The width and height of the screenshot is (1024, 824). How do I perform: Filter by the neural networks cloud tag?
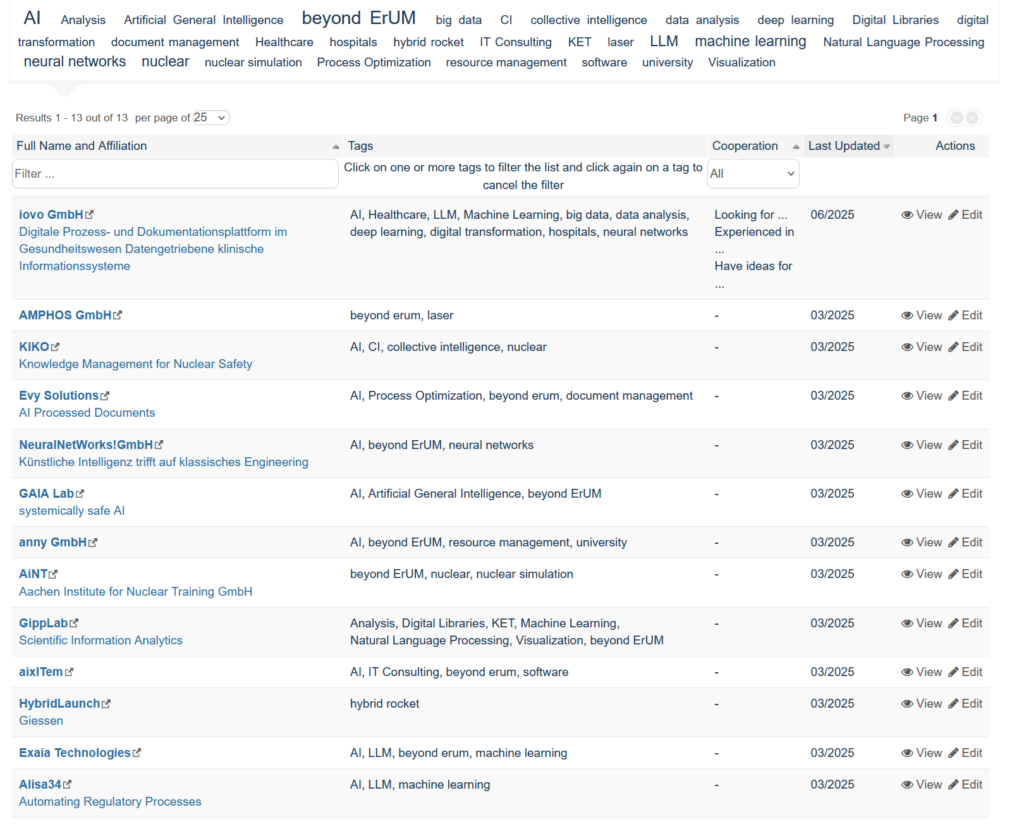pyautogui.click(x=75, y=62)
